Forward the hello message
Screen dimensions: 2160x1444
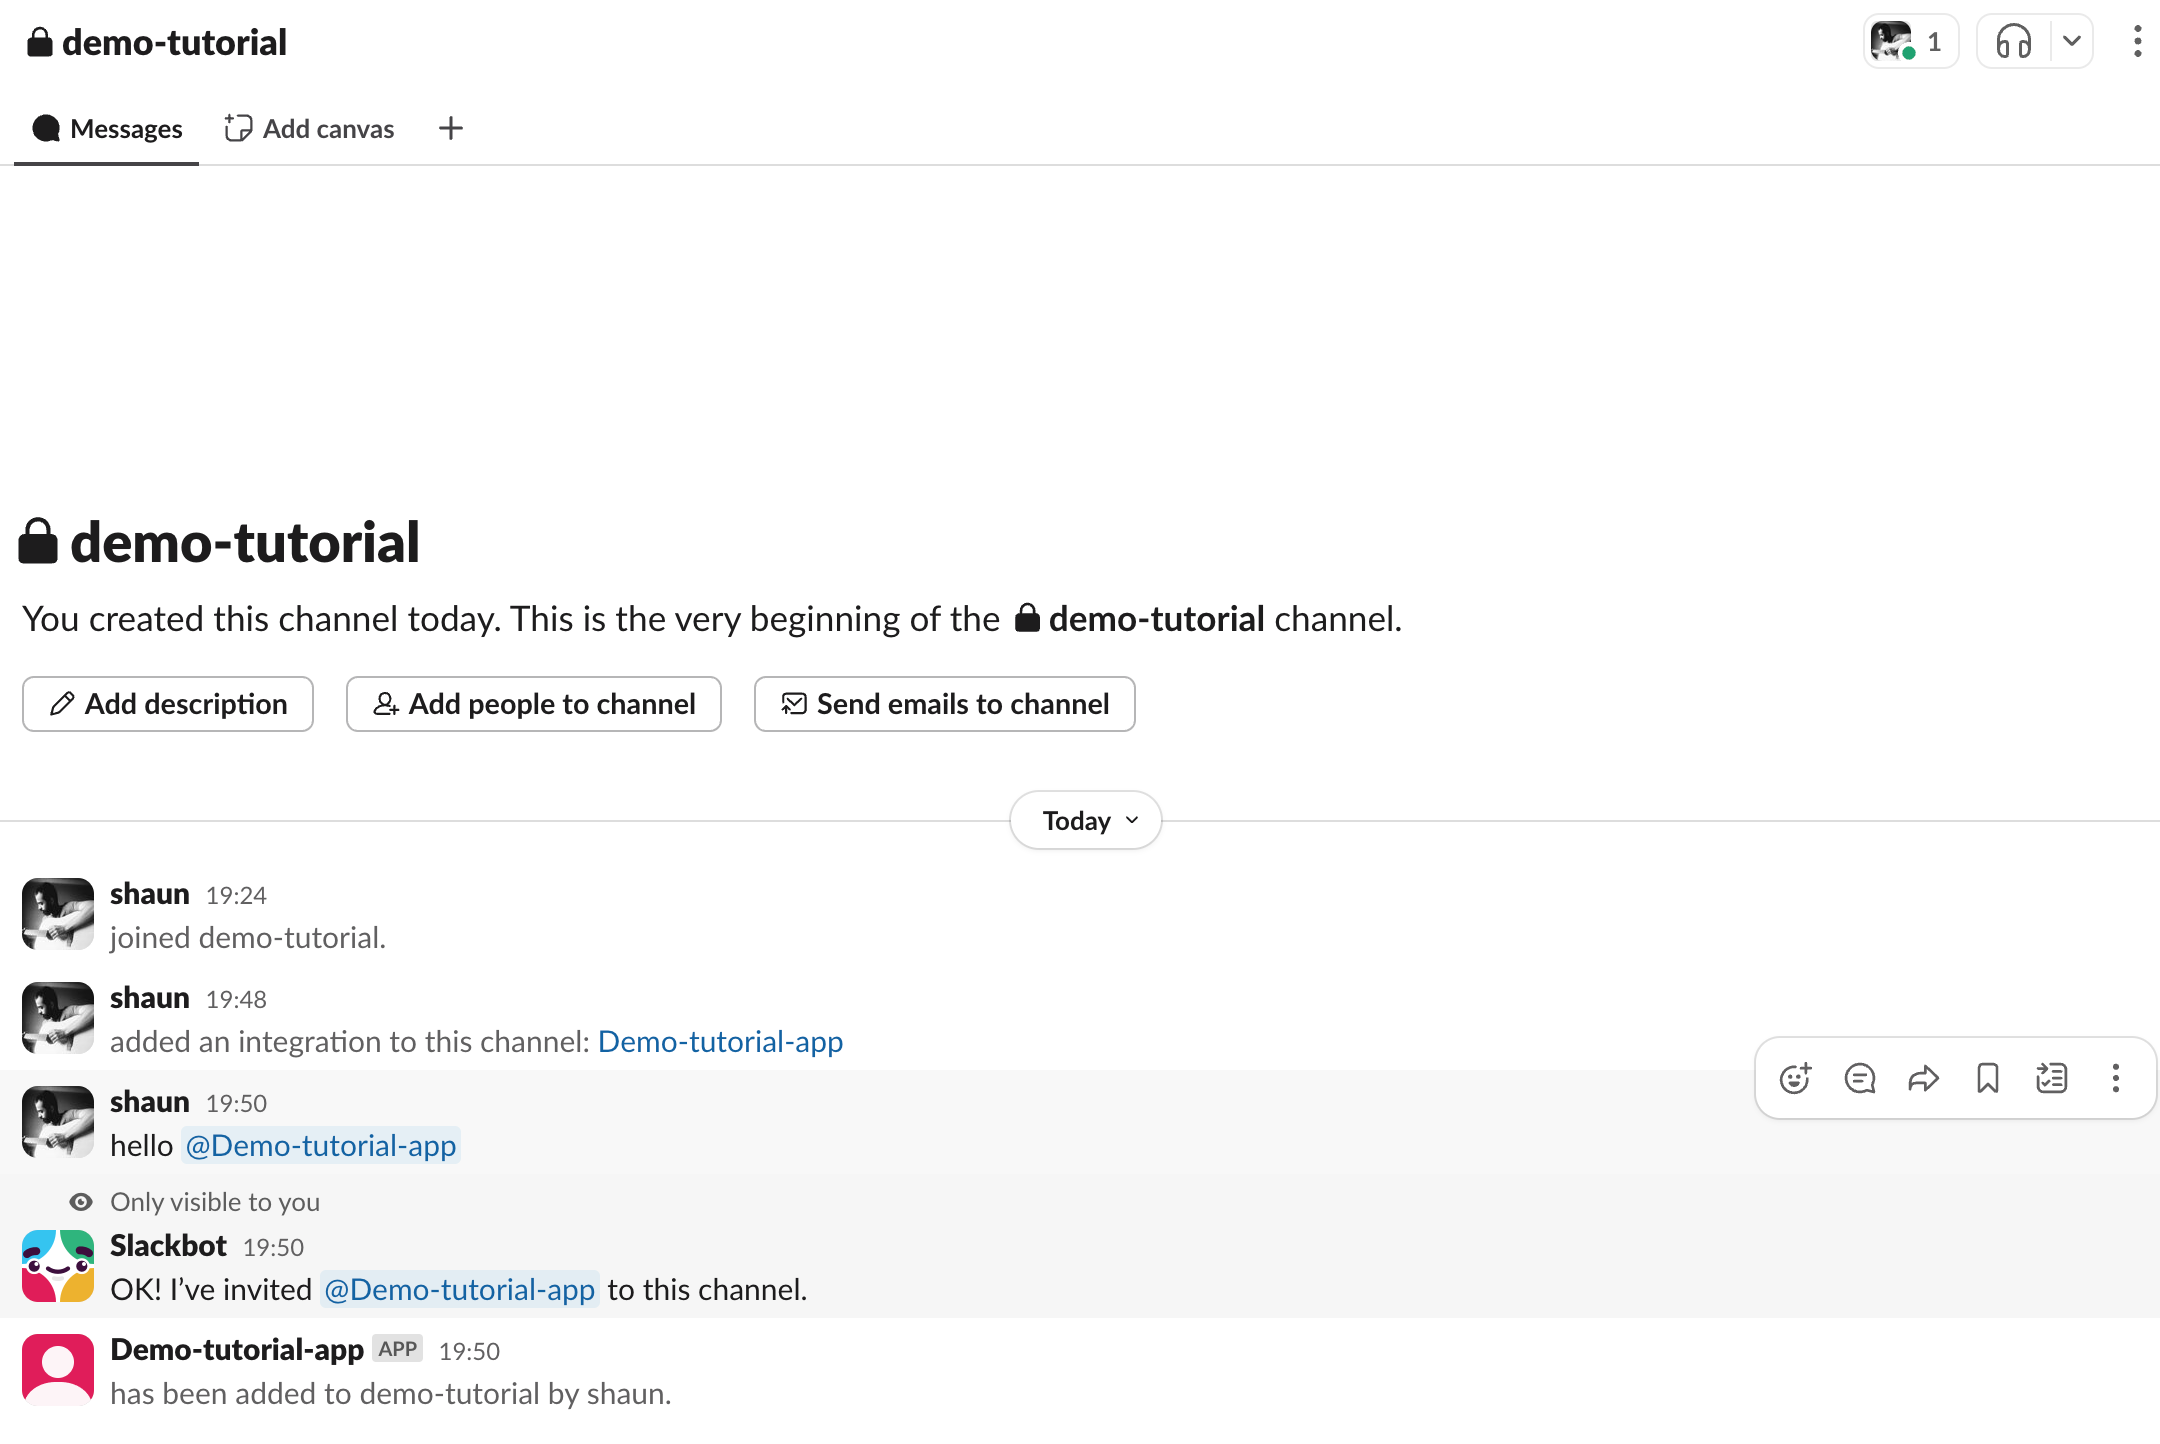click(x=1923, y=1078)
